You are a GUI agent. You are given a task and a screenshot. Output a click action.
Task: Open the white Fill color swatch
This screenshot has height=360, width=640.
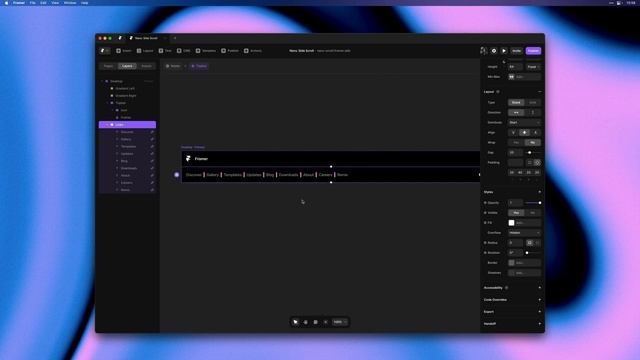(511, 223)
